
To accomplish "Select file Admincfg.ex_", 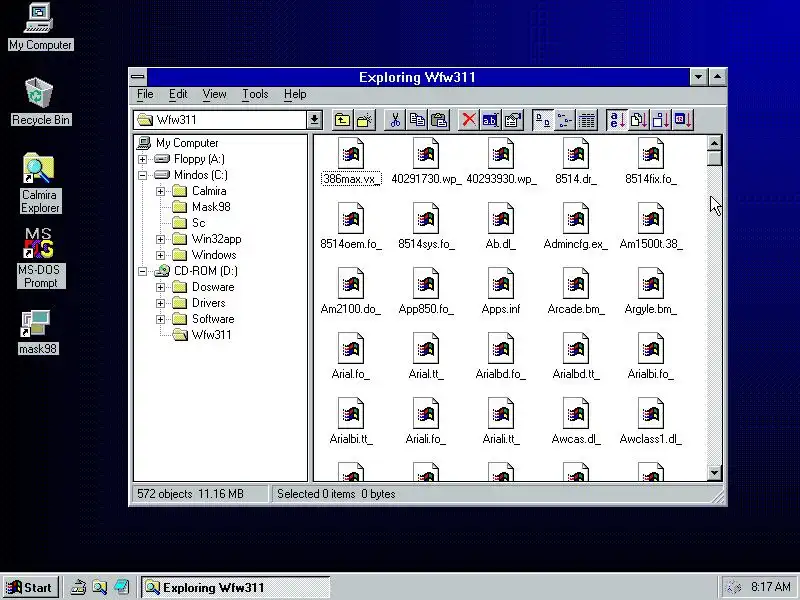I will [x=576, y=227].
